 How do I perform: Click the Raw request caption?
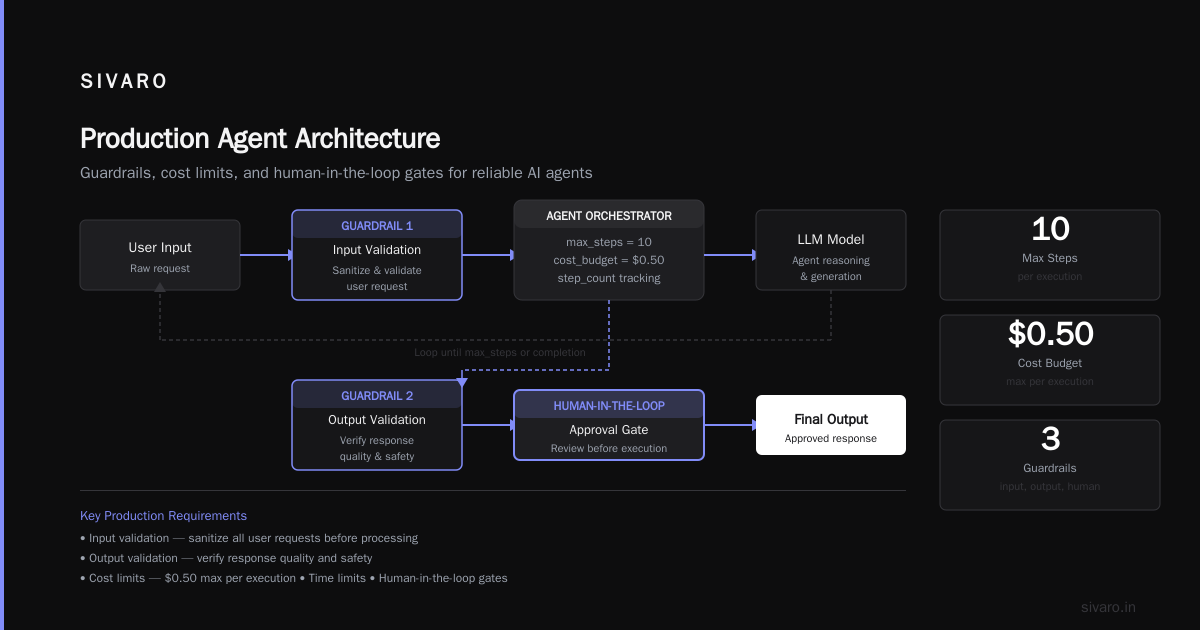click(160, 268)
